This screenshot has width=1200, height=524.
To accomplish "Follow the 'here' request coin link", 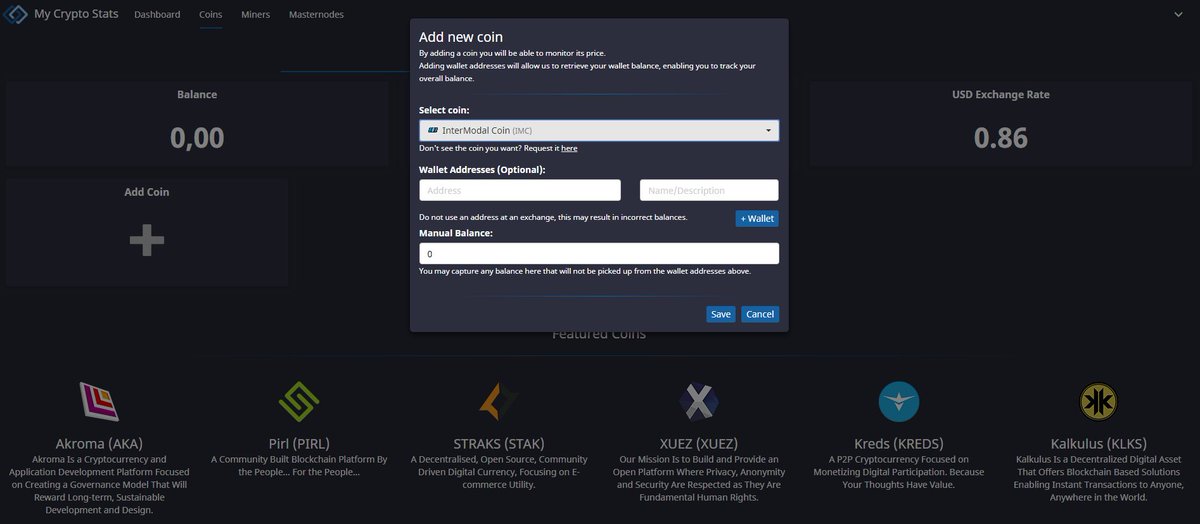I will [x=569, y=148].
